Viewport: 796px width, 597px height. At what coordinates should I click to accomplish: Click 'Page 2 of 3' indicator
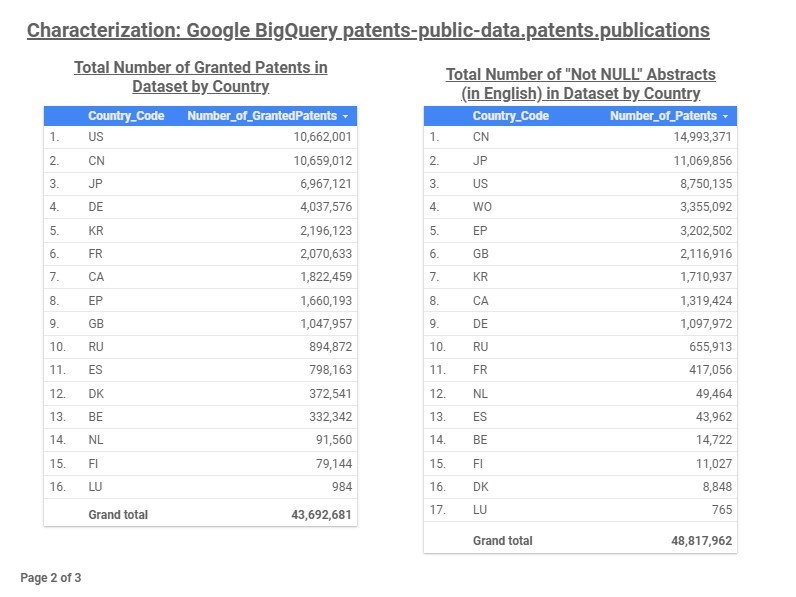pyautogui.click(x=51, y=578)
